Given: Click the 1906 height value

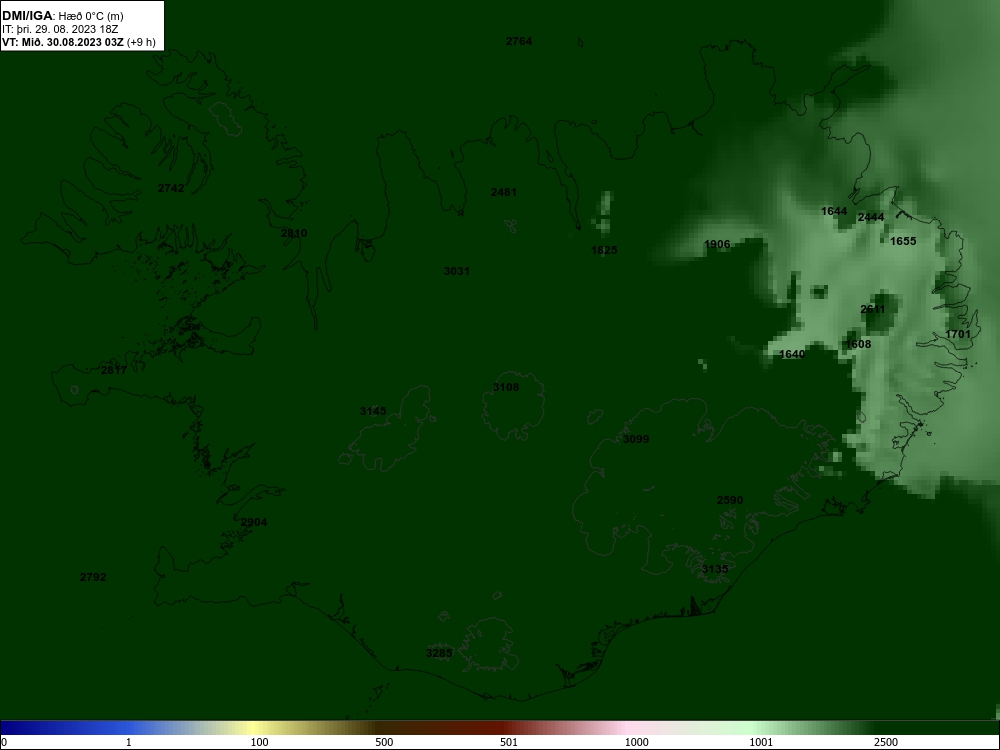Looking at the screenshot, I should [717, 244].
